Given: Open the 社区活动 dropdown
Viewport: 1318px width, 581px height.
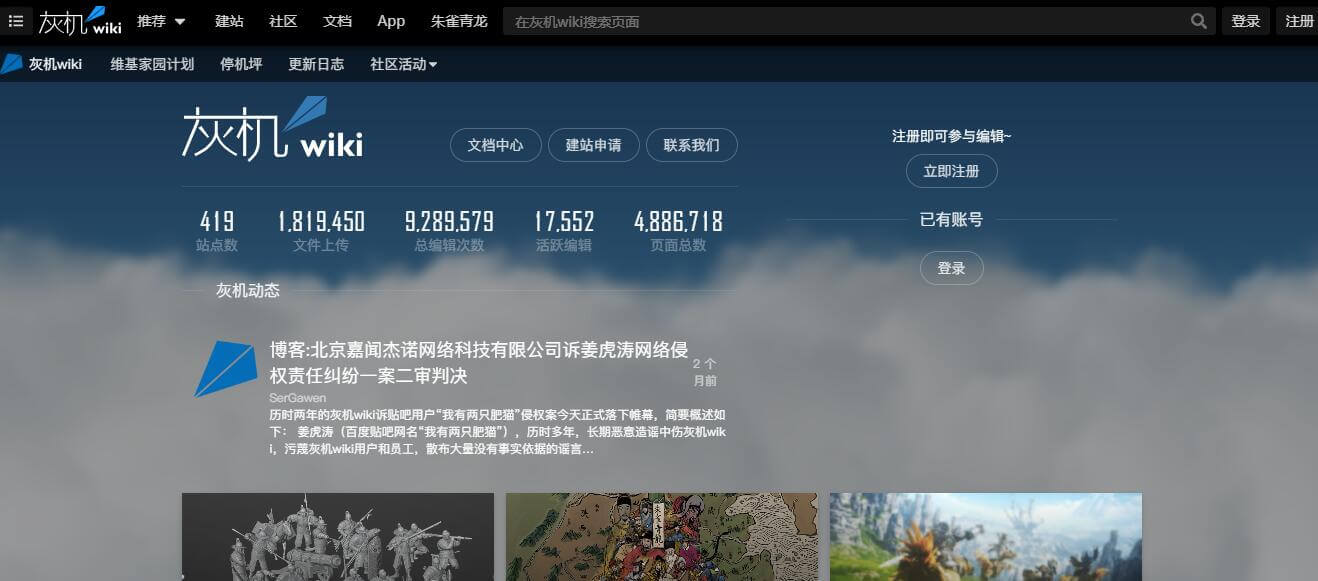Looking at the screenshot, I should point(400,63).
